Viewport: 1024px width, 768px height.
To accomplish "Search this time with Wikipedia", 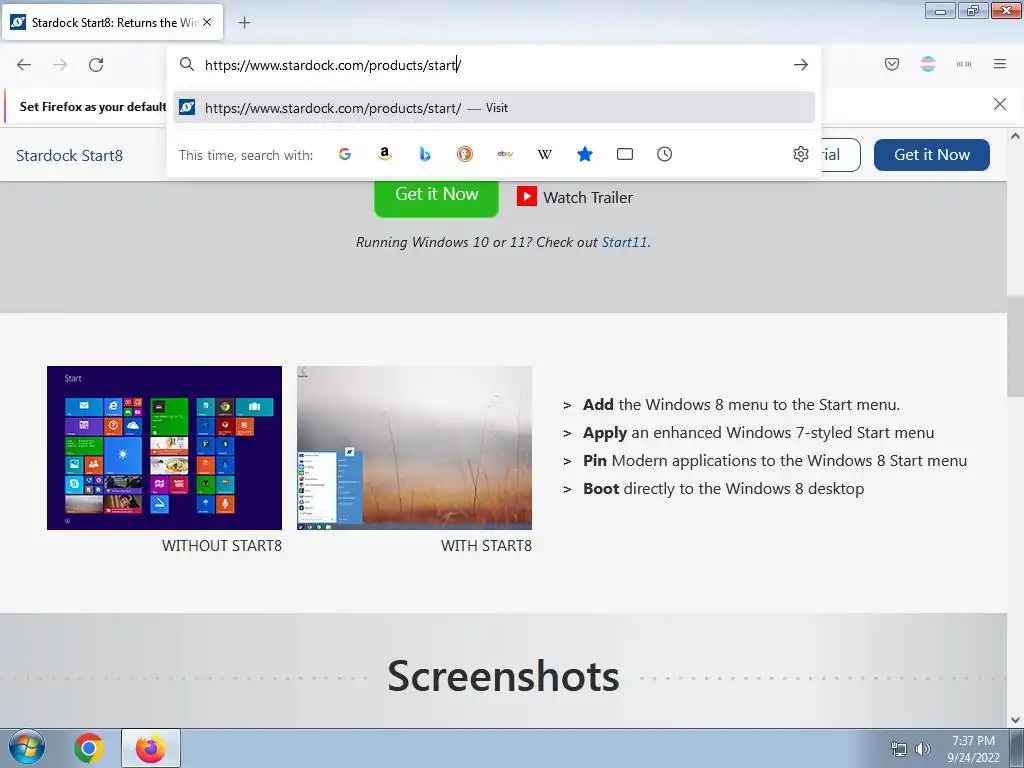I will pos(545,154).
